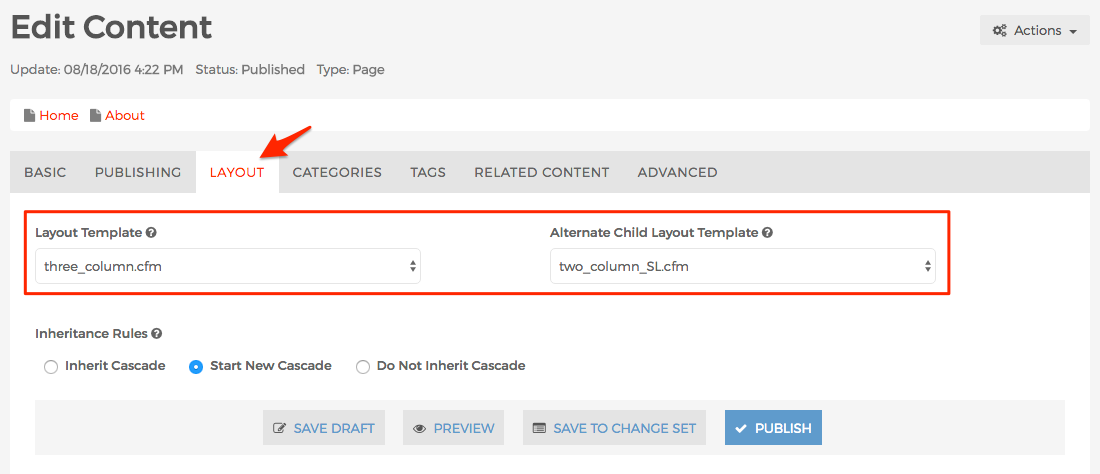This screenshot has width=1100, height=474.
Task: Expand the Actions dropdown menu
Action: [1035, 31]
